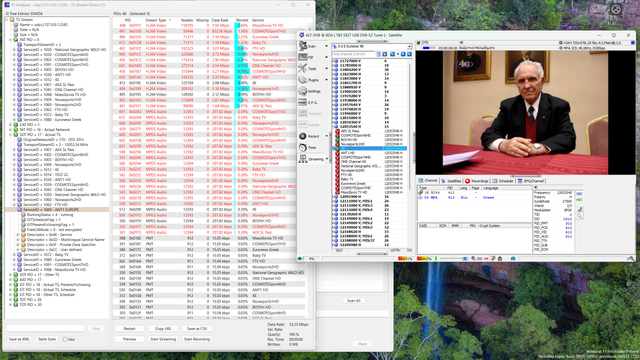The image size is (640, 360).
Task: Click Start Recording button
Action: tap(197, 339)
